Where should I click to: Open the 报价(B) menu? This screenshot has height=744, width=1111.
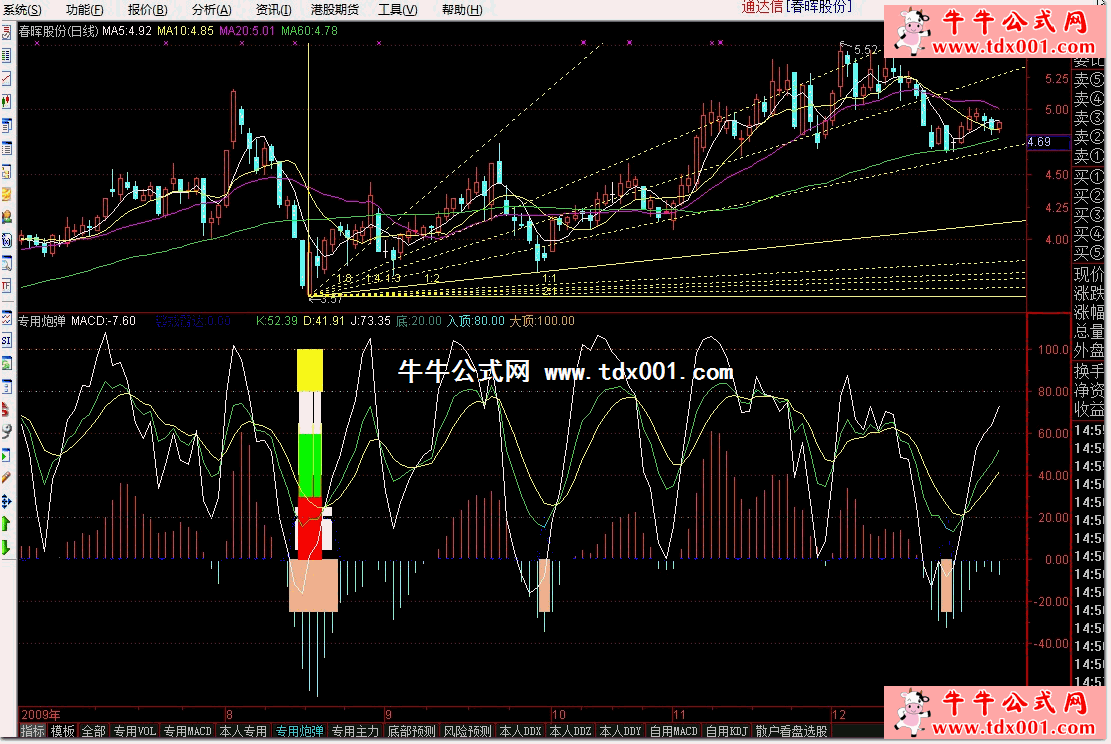(x=147, y=9)
